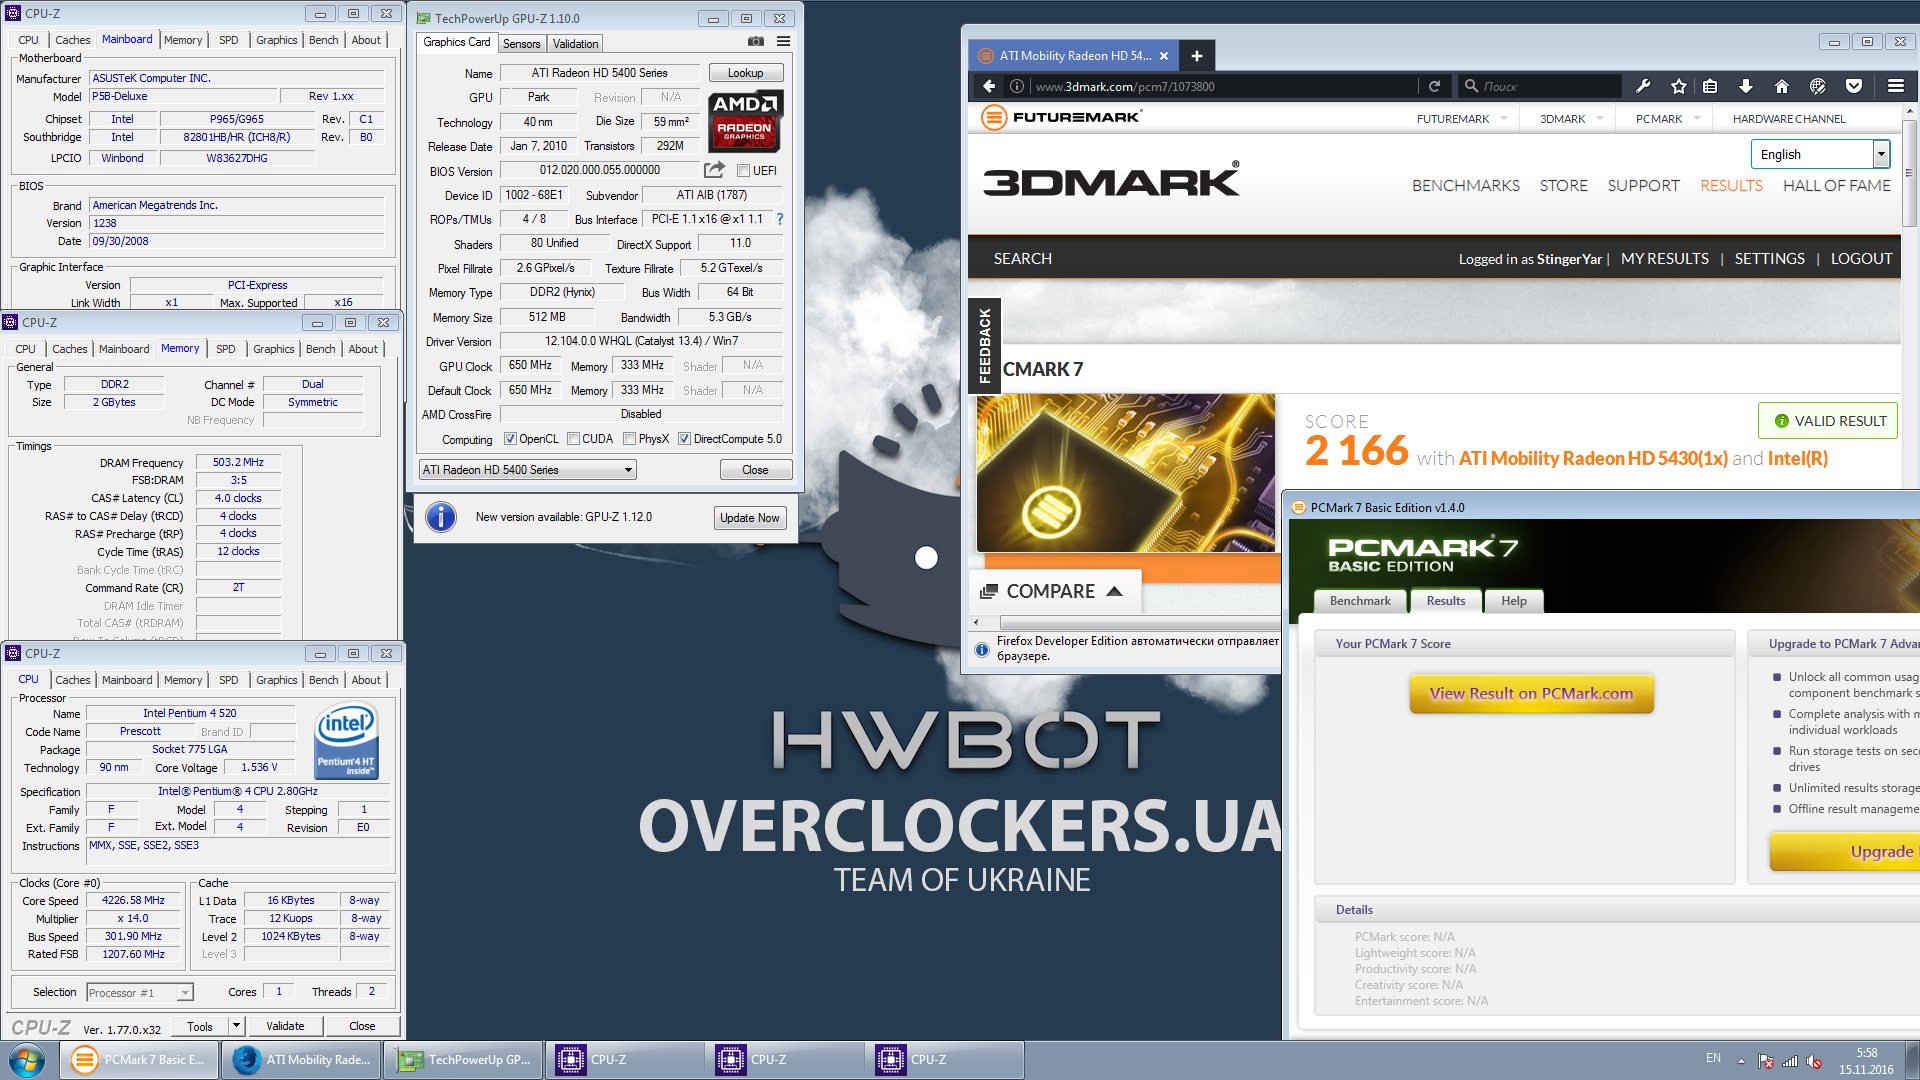Viewport: 1920px width, 1080px height.
Task: Click the globe icon in Firefox toolbar
Action: point(1818,86)
